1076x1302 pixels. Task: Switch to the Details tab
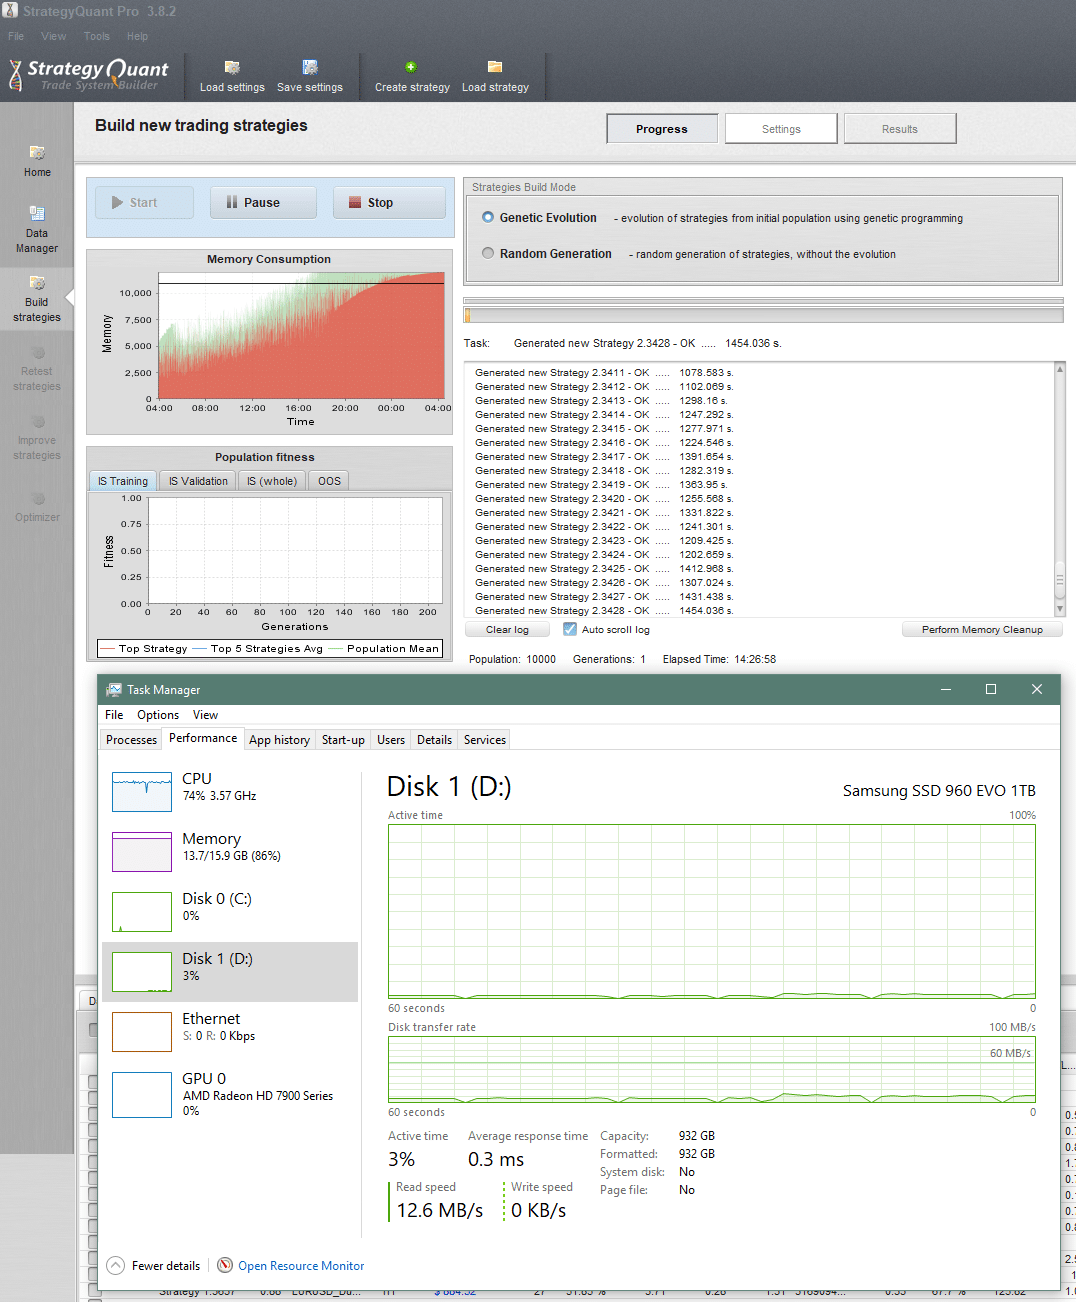click(x=434, y=739)
